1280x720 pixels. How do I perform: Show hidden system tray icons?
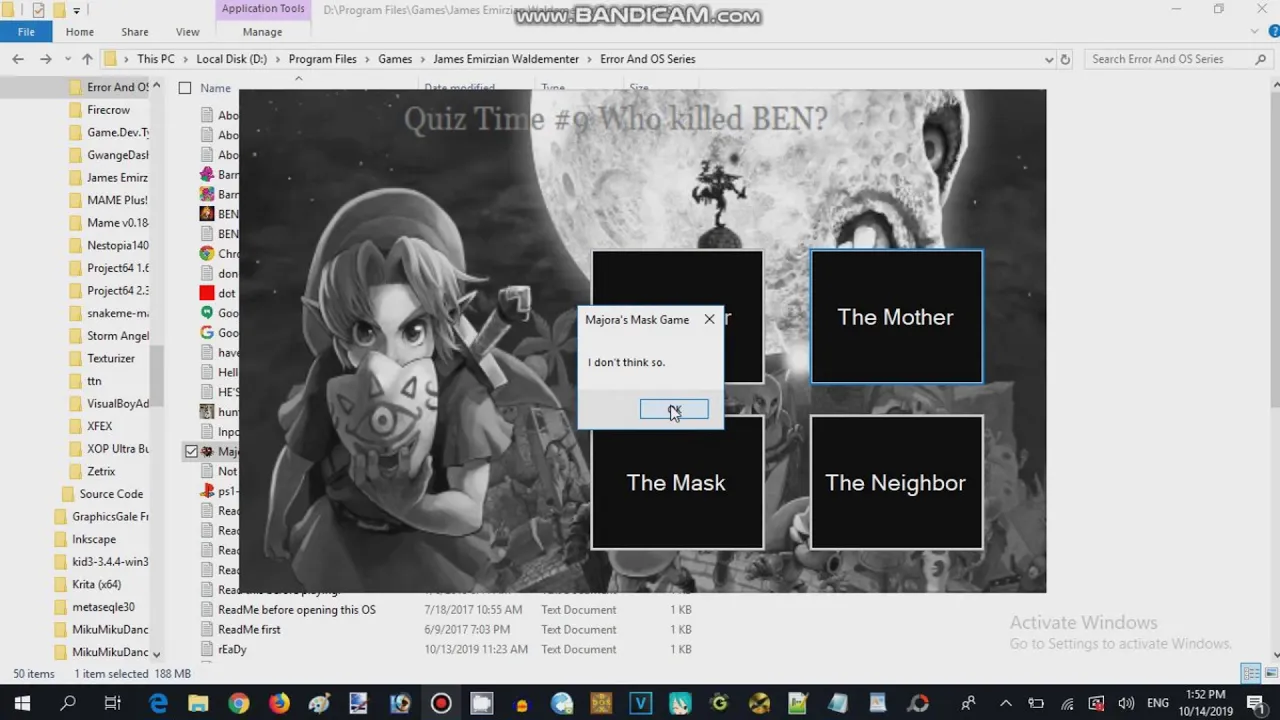[x=1006, y=704]
